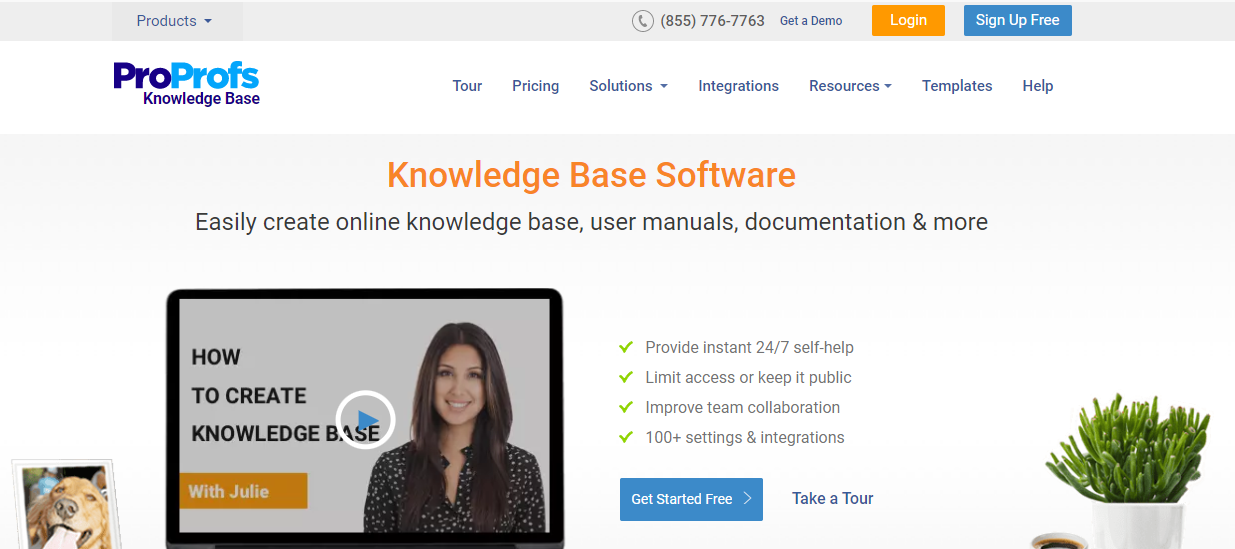Screen dimensions: 1235x549
Task: Click the (855) 776-7763 phone number
Action: [712, 21]
